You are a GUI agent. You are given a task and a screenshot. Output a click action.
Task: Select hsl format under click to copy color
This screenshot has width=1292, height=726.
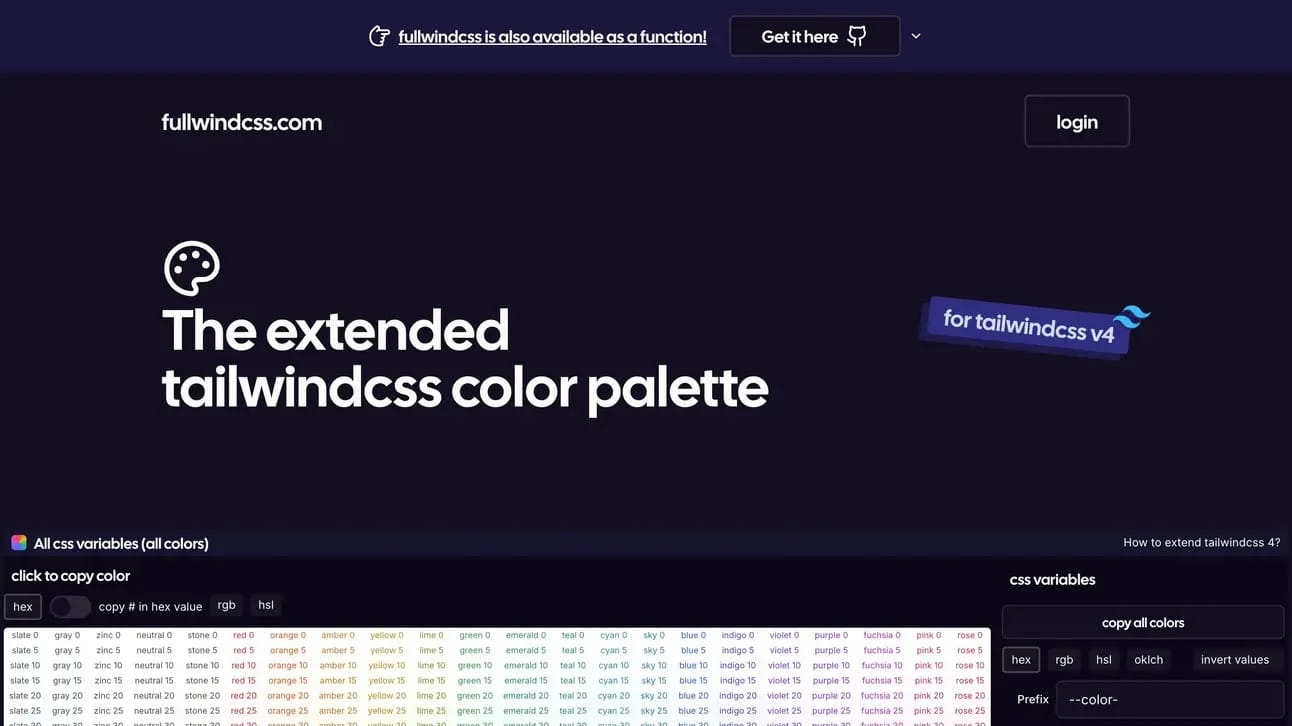[266, 605]
